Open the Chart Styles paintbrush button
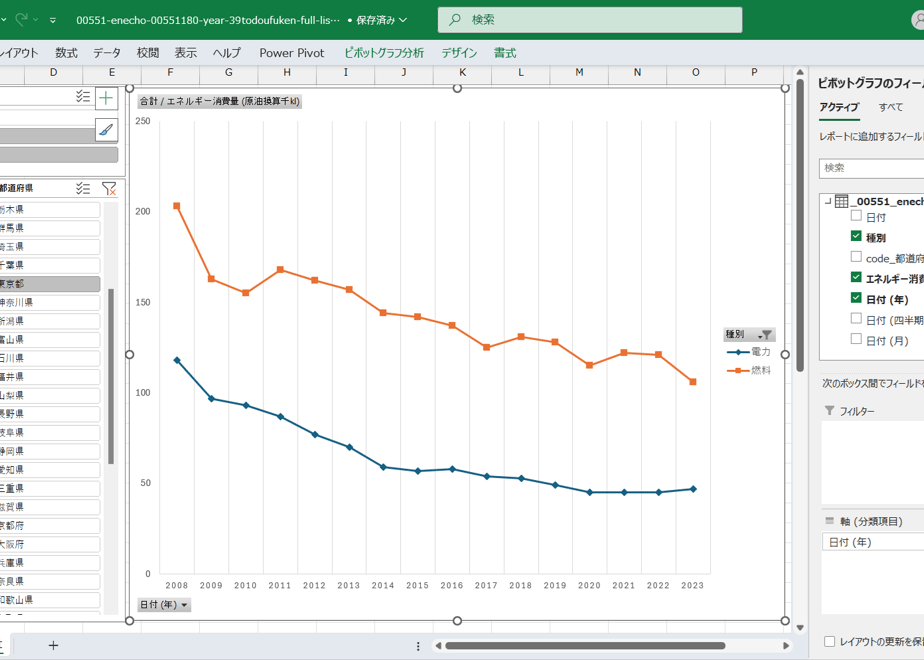 [106, 130]
